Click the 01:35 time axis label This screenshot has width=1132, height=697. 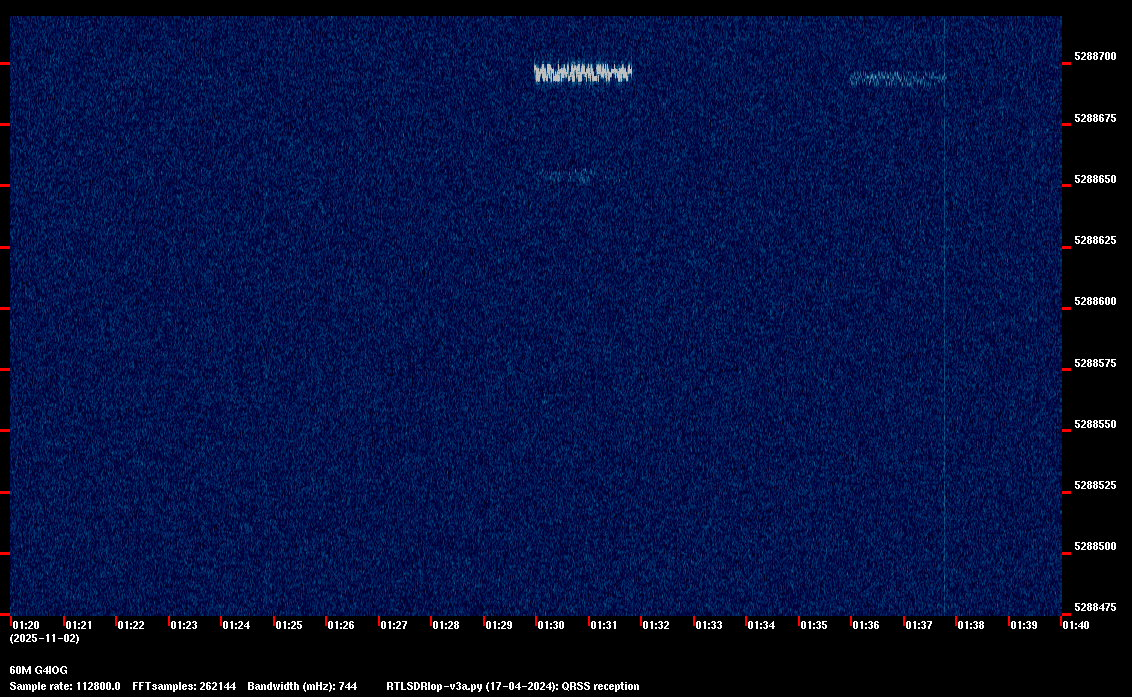814,625
